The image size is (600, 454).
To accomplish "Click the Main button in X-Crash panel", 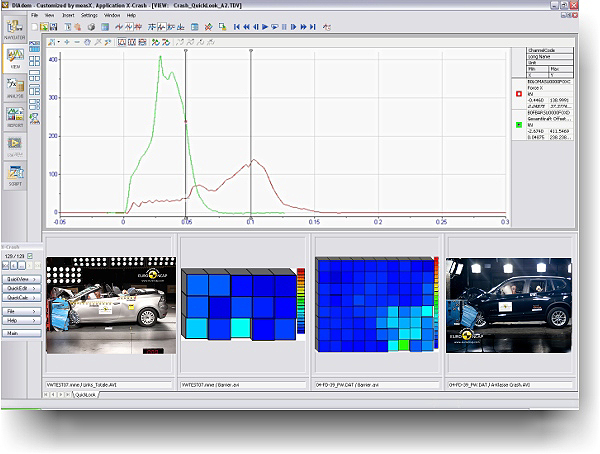I will 22,333.
